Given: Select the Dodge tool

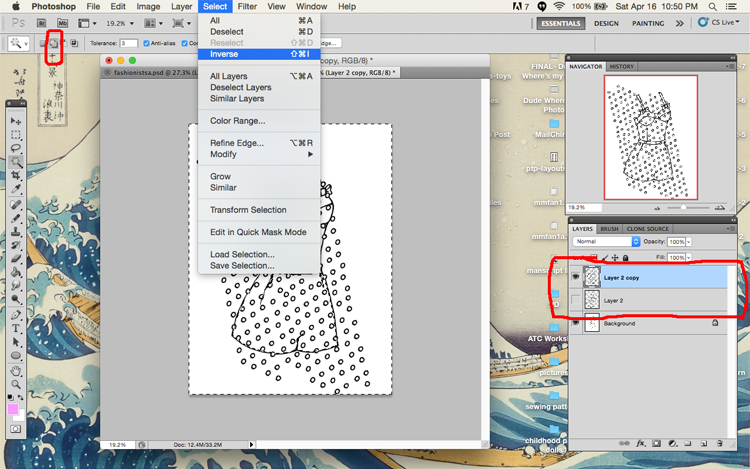Looking at the screenshot, I should (16, 300).
